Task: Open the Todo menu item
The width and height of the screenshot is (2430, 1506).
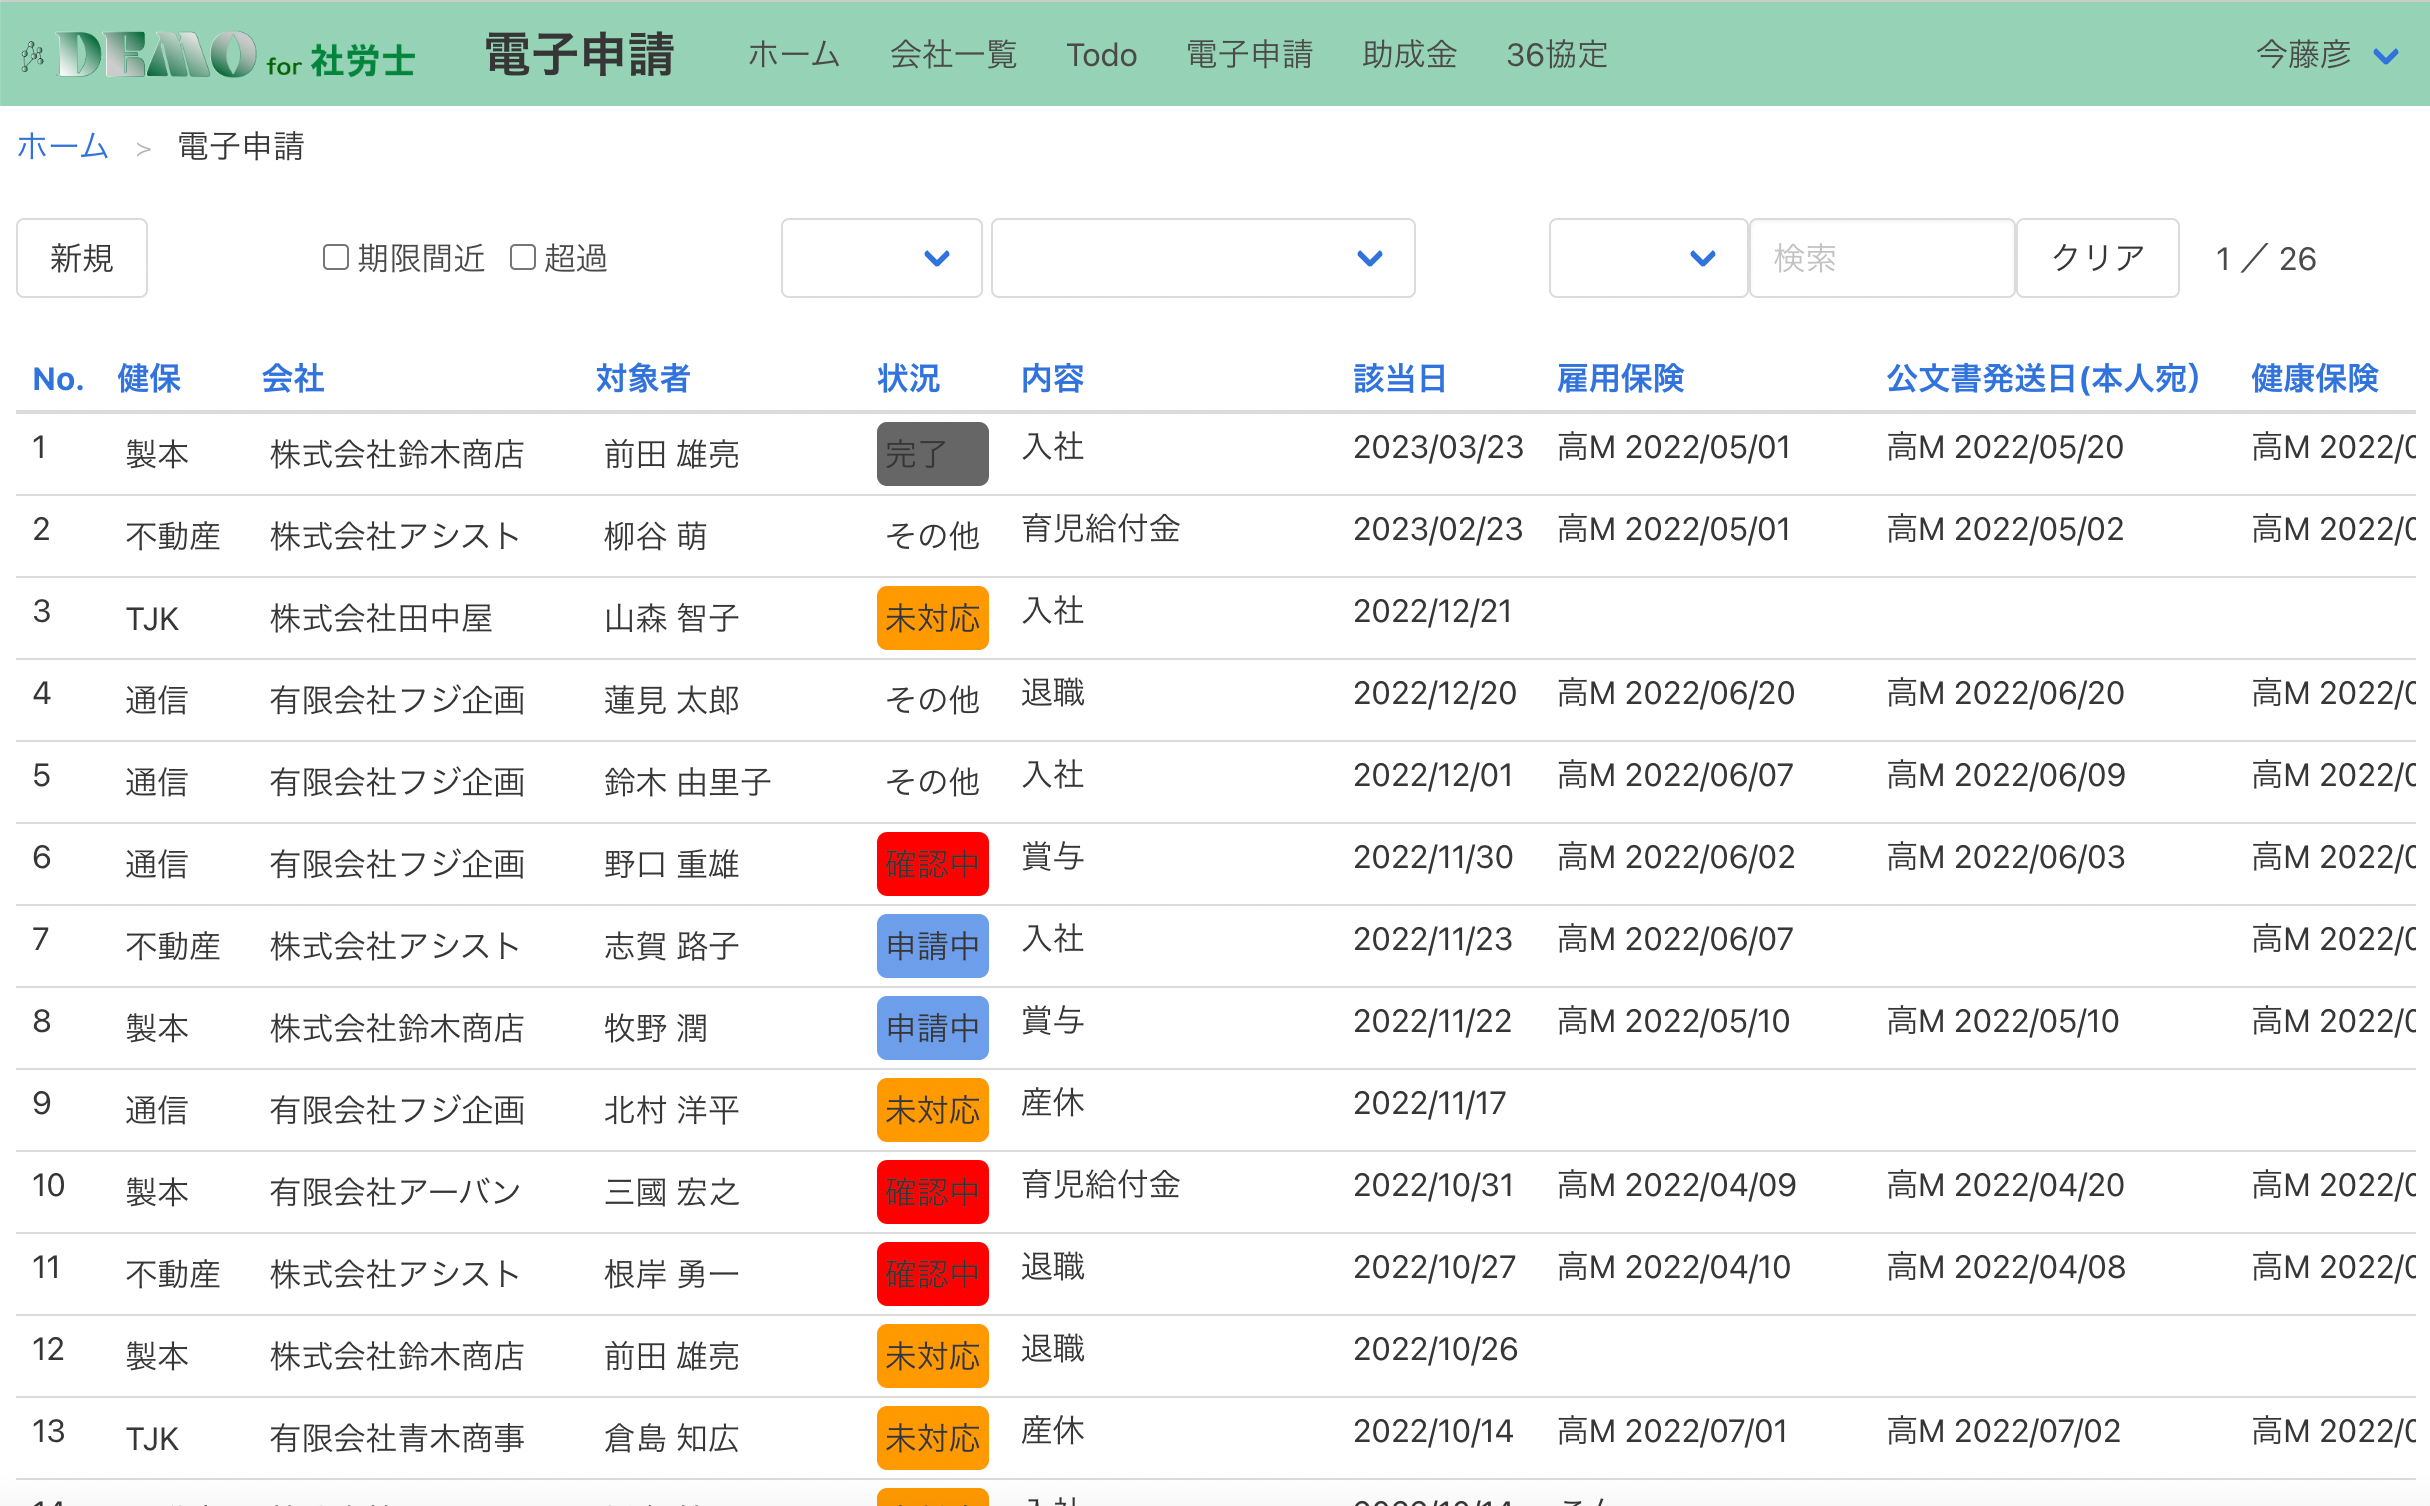Action: (x=1101, y=55)
